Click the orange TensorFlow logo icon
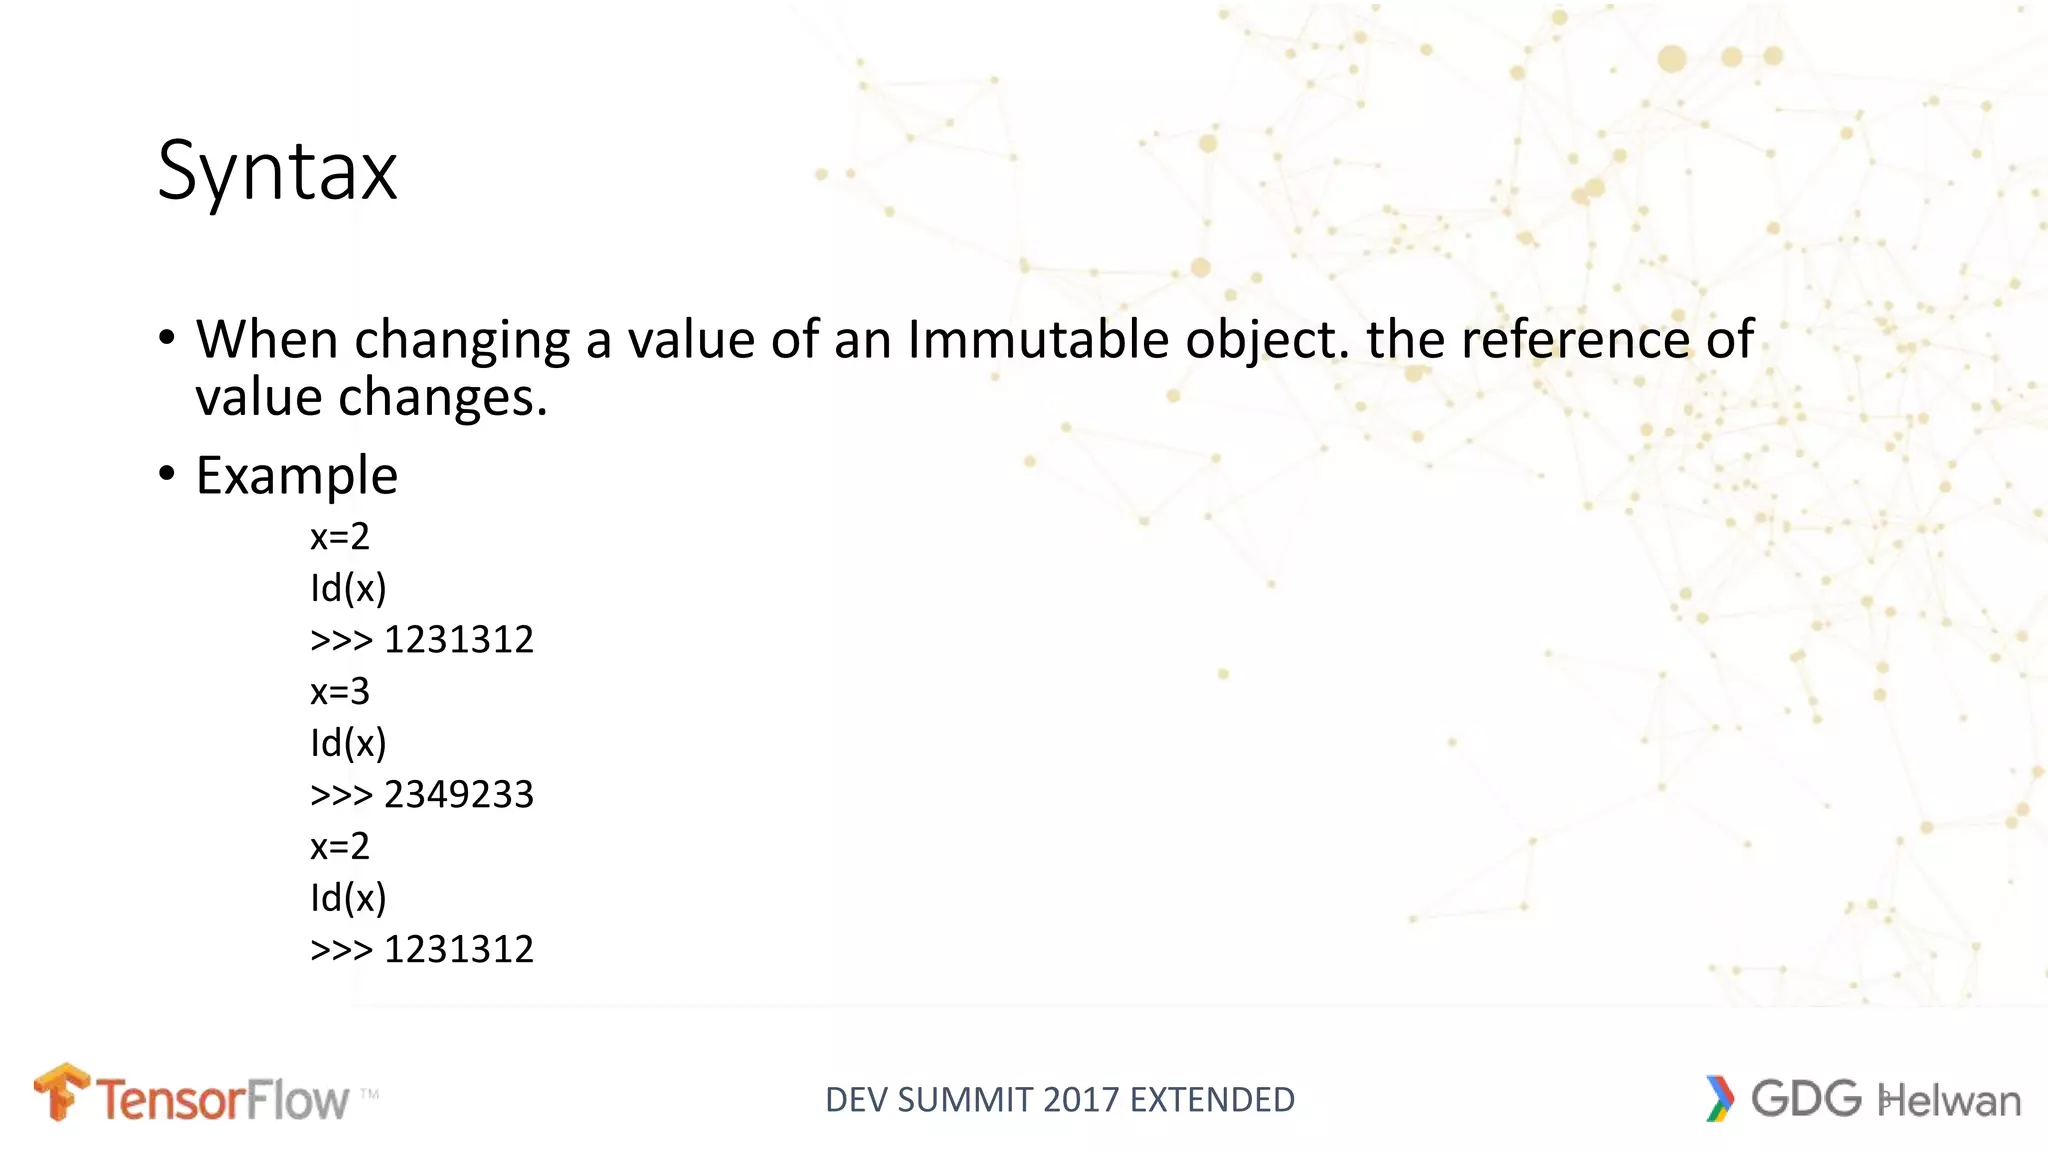The height and width of the screenshot is (1152, 2048). click(x=61, y=1092)
